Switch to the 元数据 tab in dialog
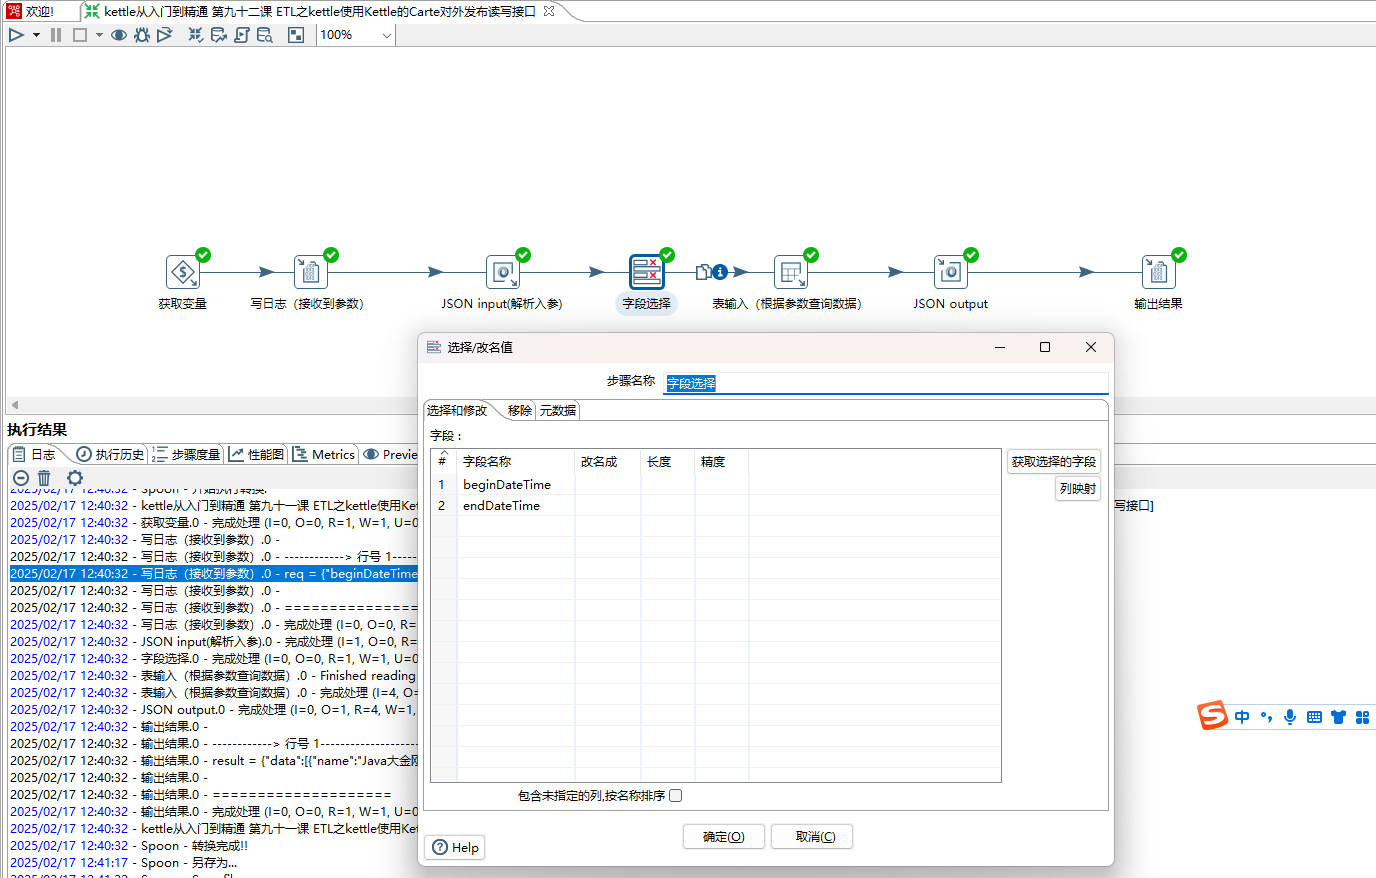1376x878 pixels. (558, 410)
